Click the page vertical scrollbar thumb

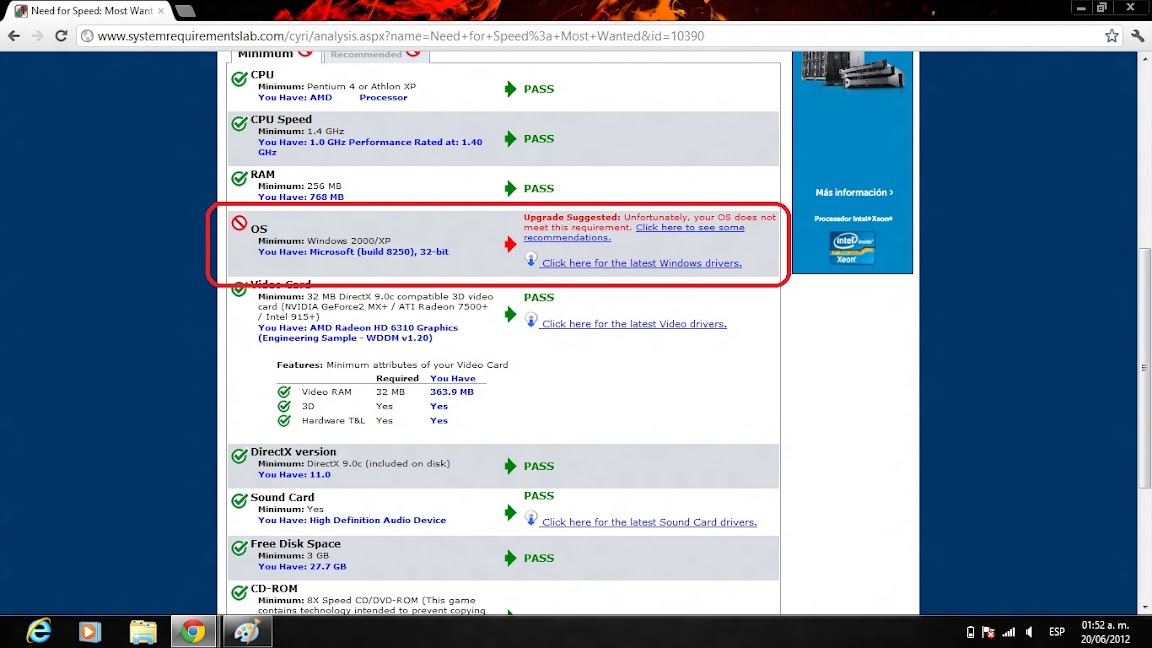pos(1145,367)
